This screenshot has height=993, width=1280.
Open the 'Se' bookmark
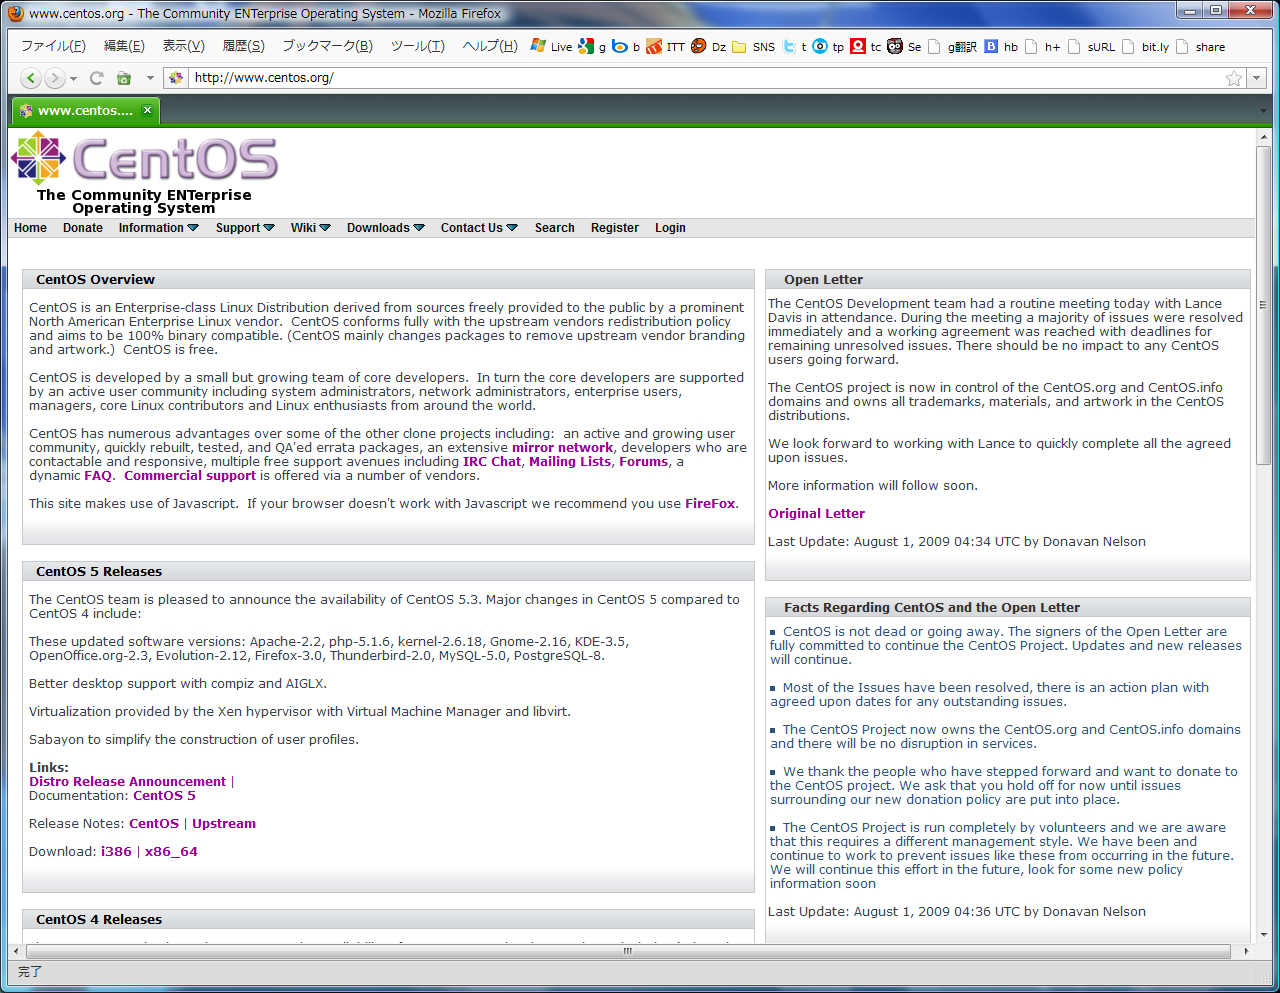(904, 46)
